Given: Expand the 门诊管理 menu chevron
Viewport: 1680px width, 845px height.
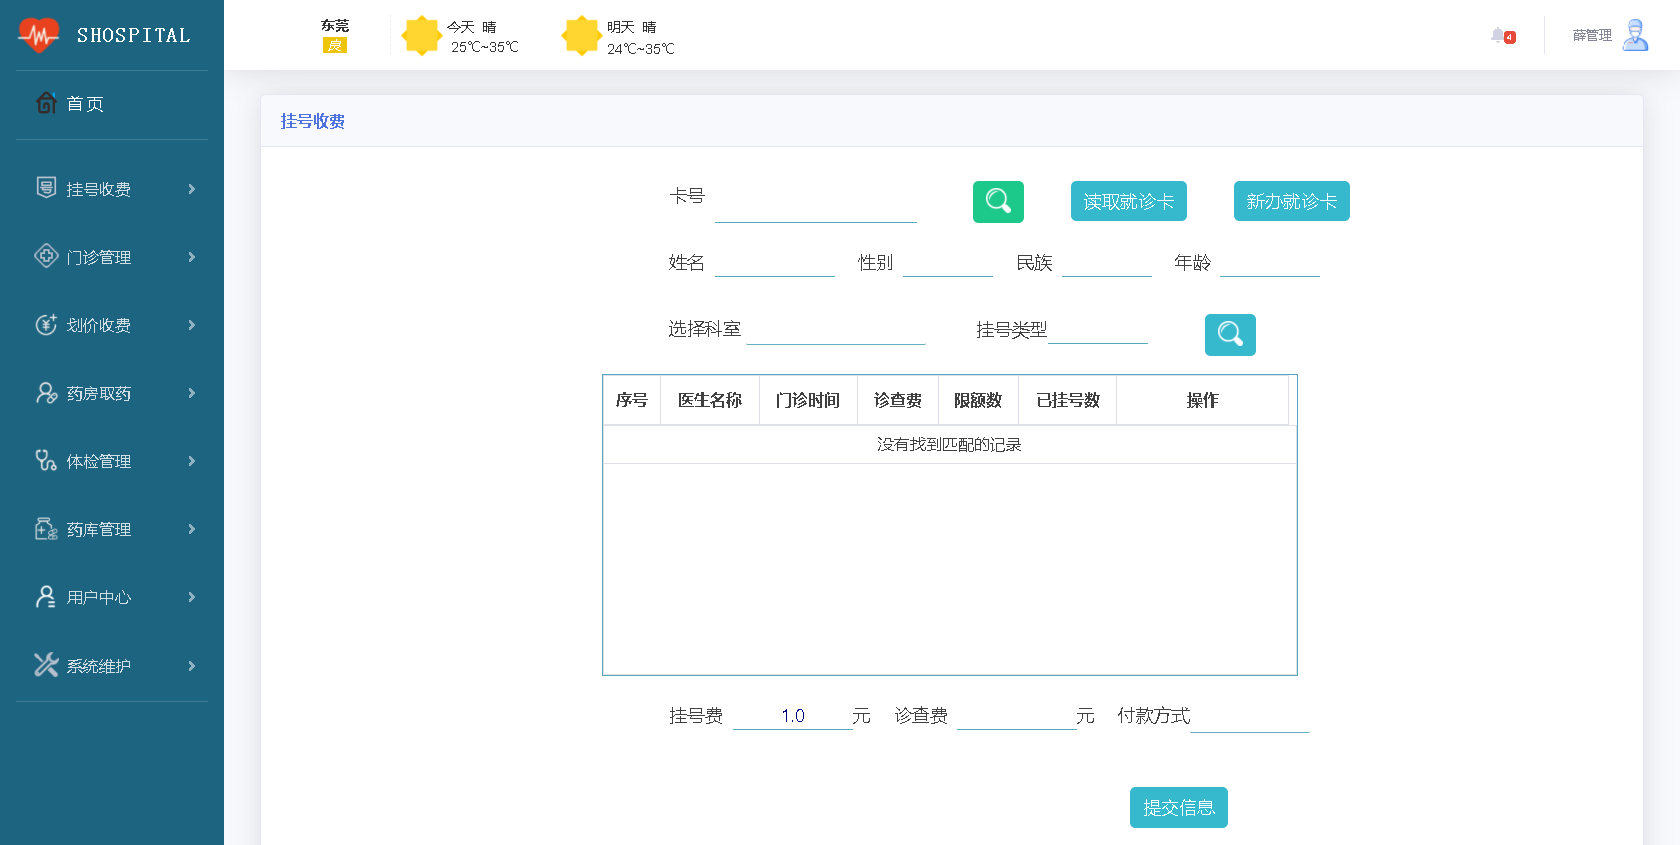Looking at the screenshot, I should pyautogui.click(x=192, y=257).
